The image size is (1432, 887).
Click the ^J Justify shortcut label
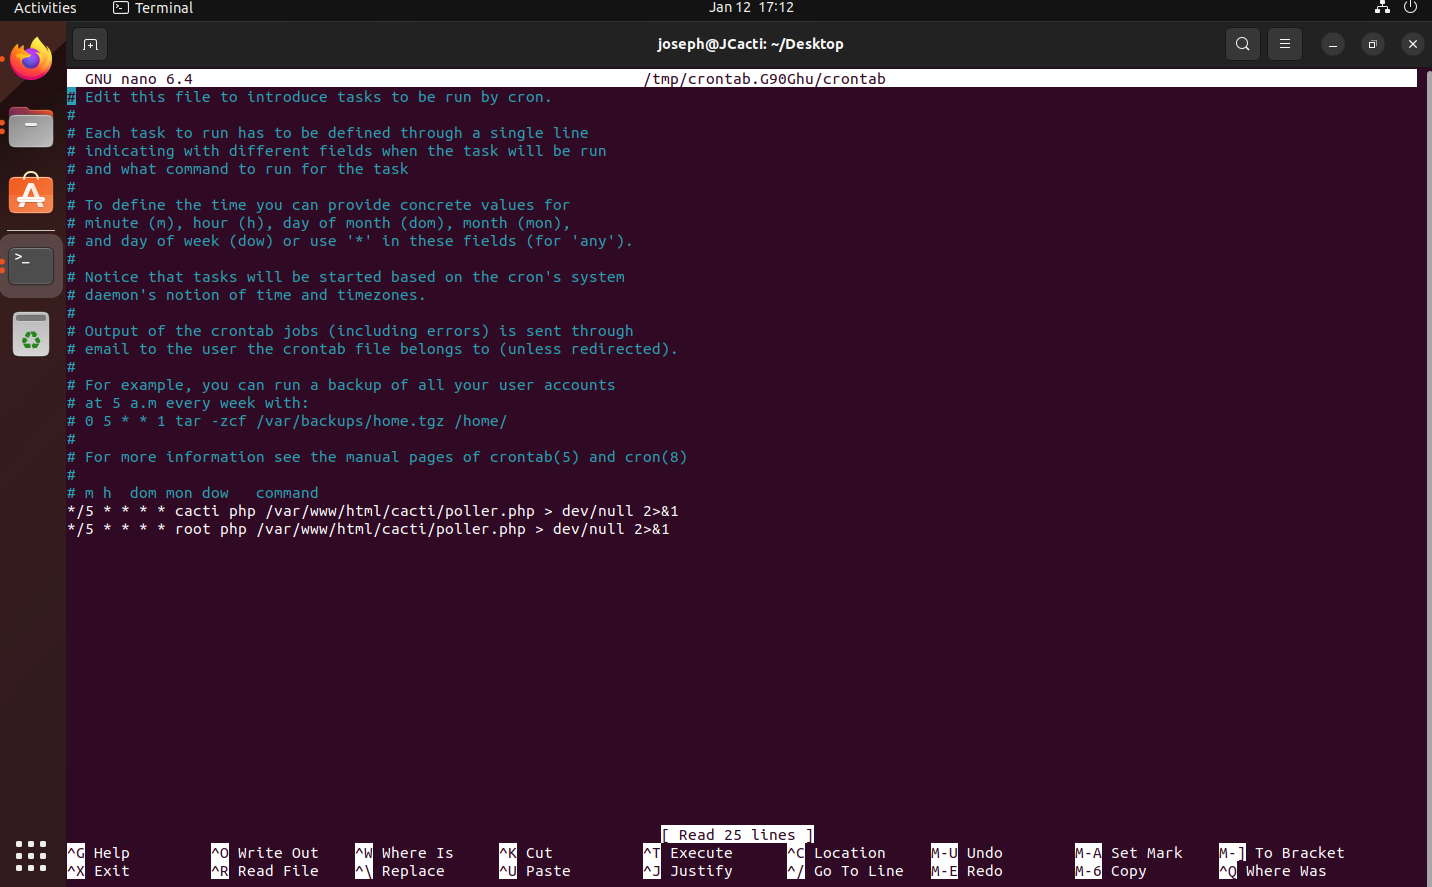coord(688,871)
